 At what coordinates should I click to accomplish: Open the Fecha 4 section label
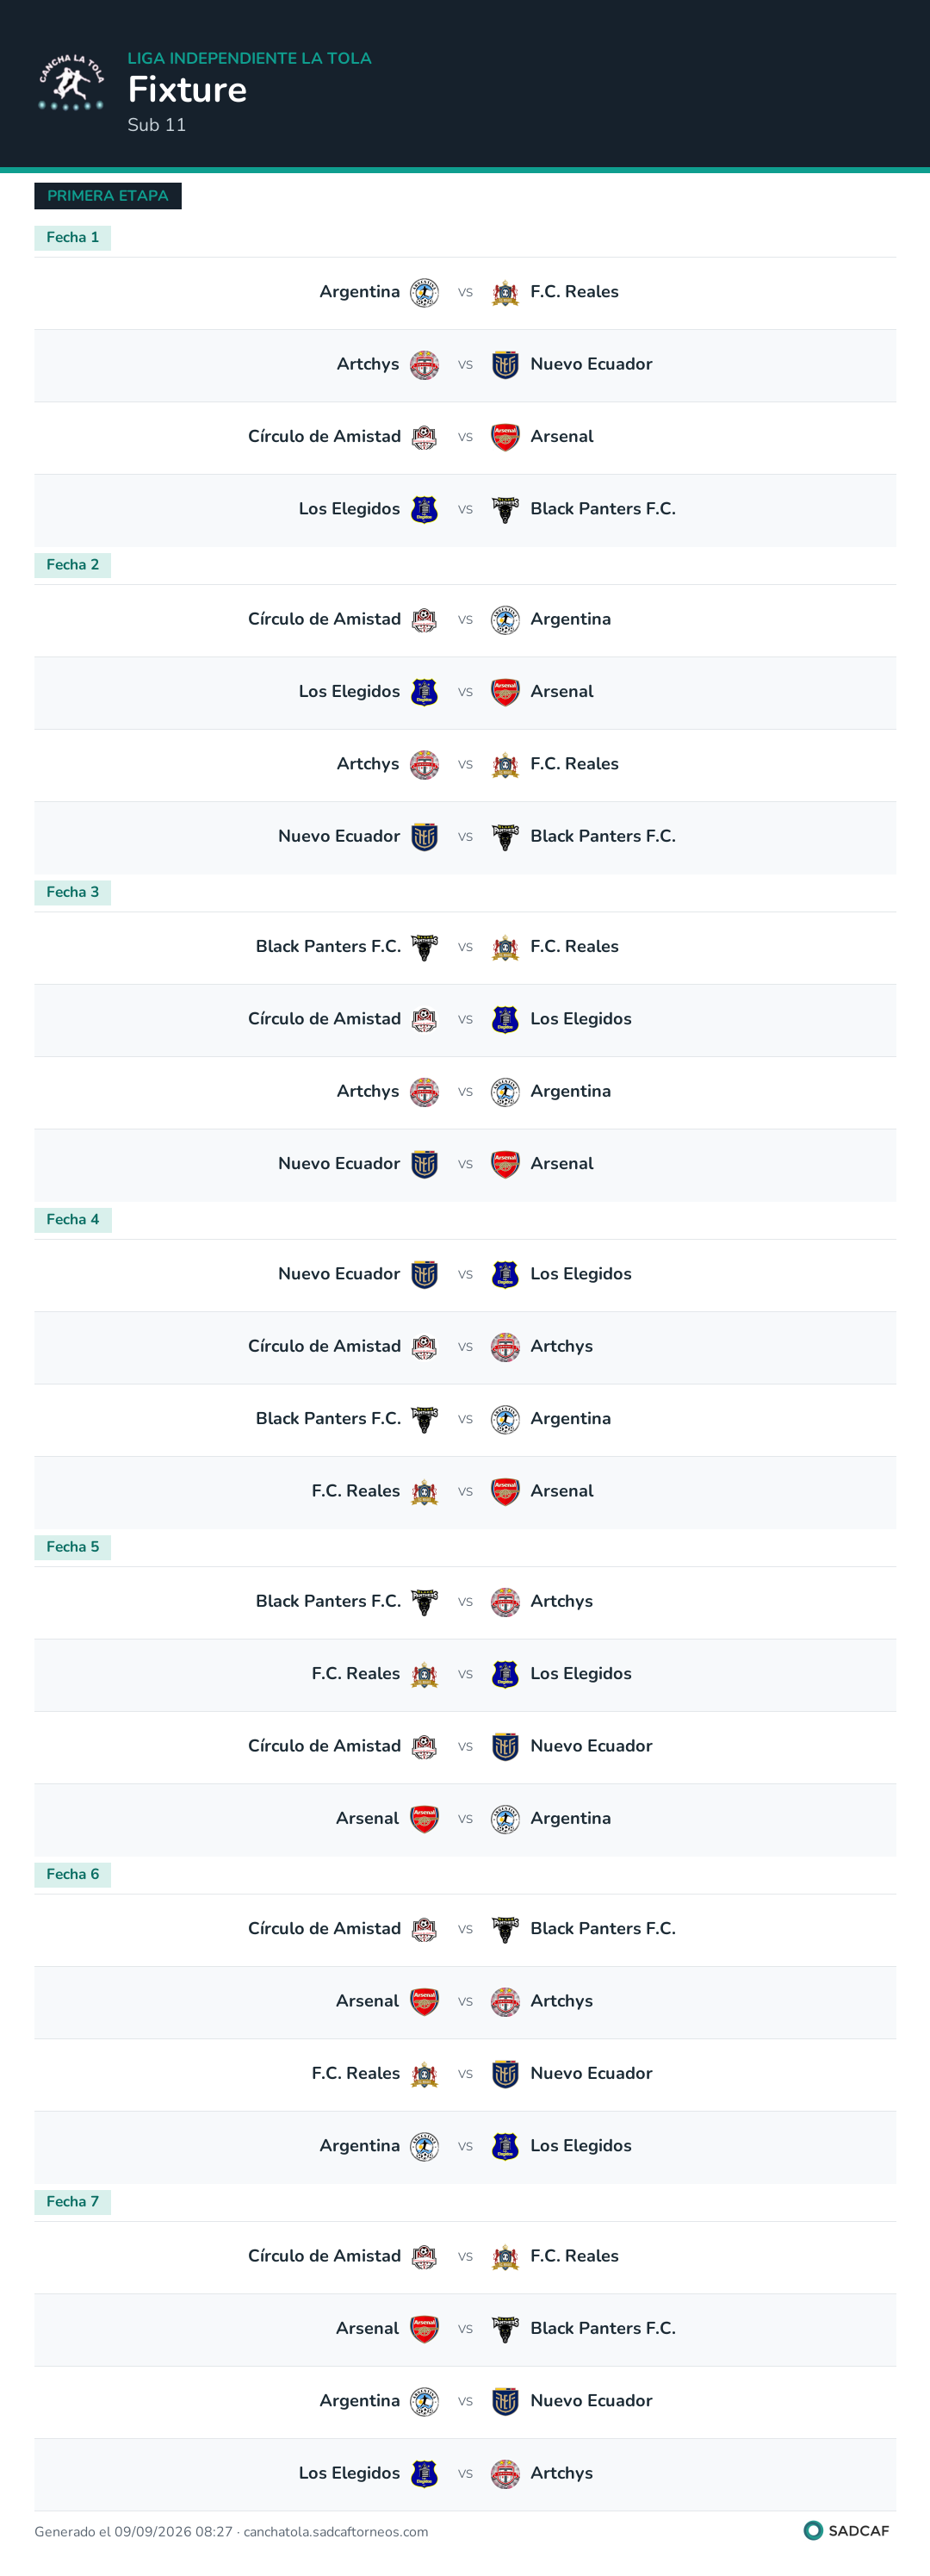73,1220
